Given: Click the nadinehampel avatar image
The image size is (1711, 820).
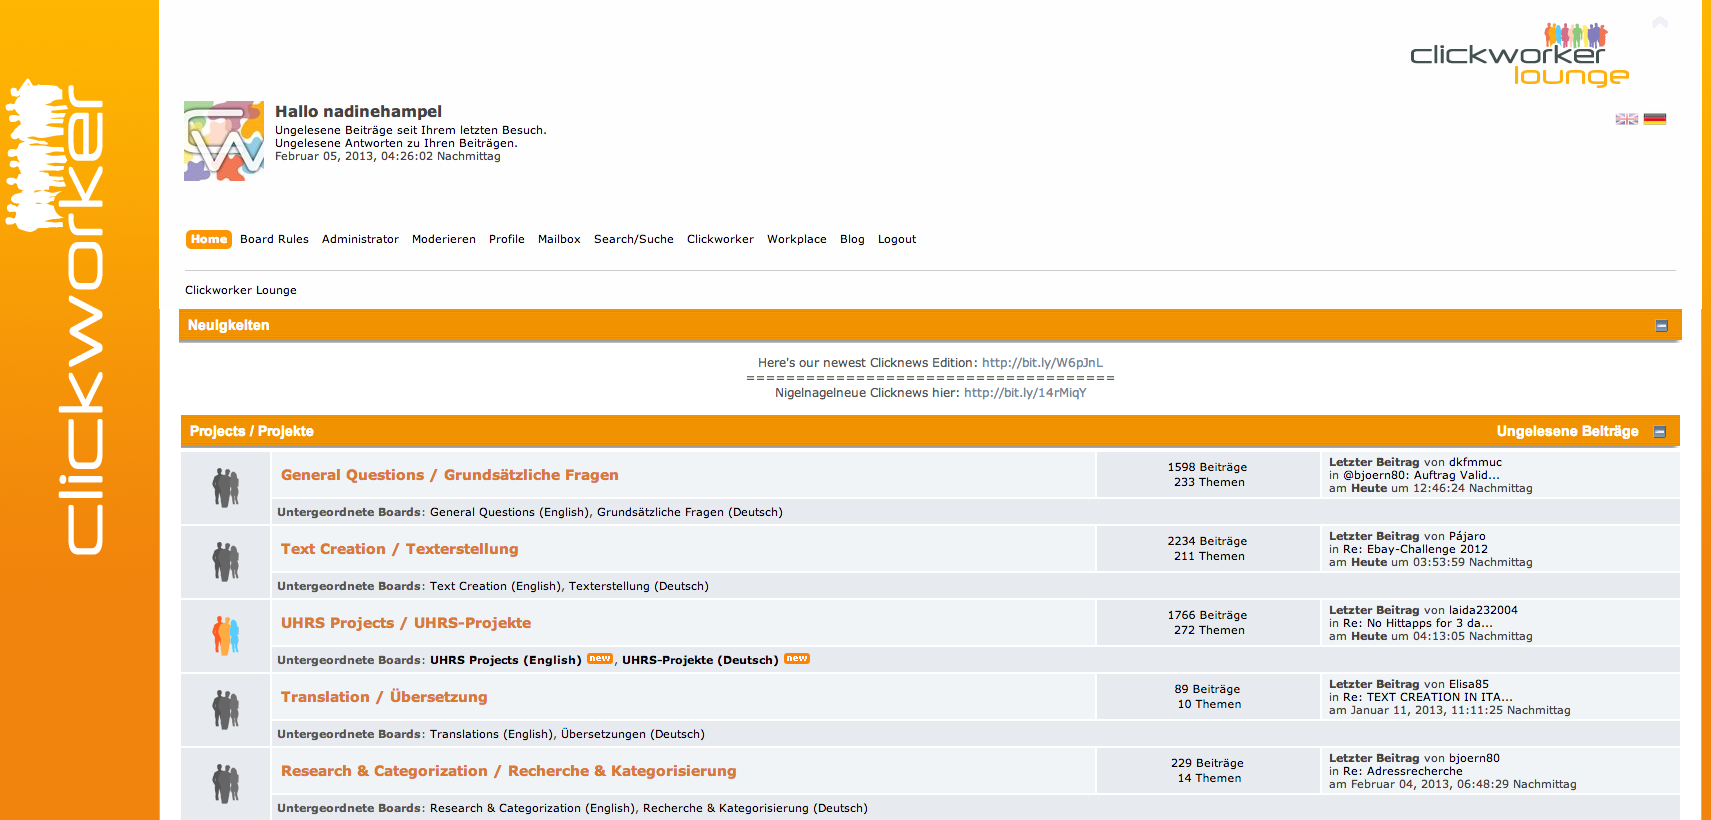Looking at the screenshot, I should 224,141.
